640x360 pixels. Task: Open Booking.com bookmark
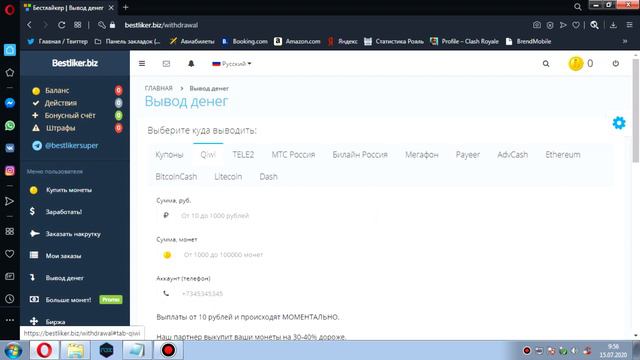click(x=244, y=41)
